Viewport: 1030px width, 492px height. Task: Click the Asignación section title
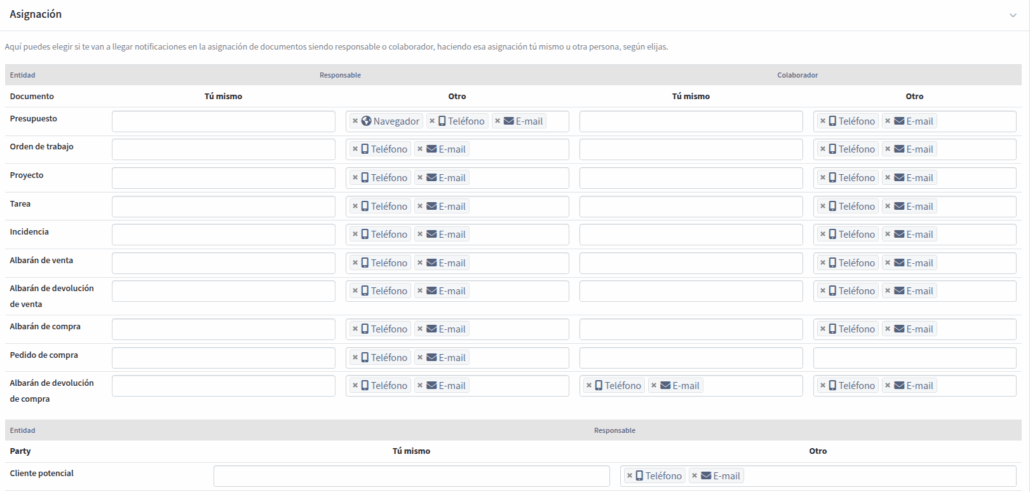point(35,14)
